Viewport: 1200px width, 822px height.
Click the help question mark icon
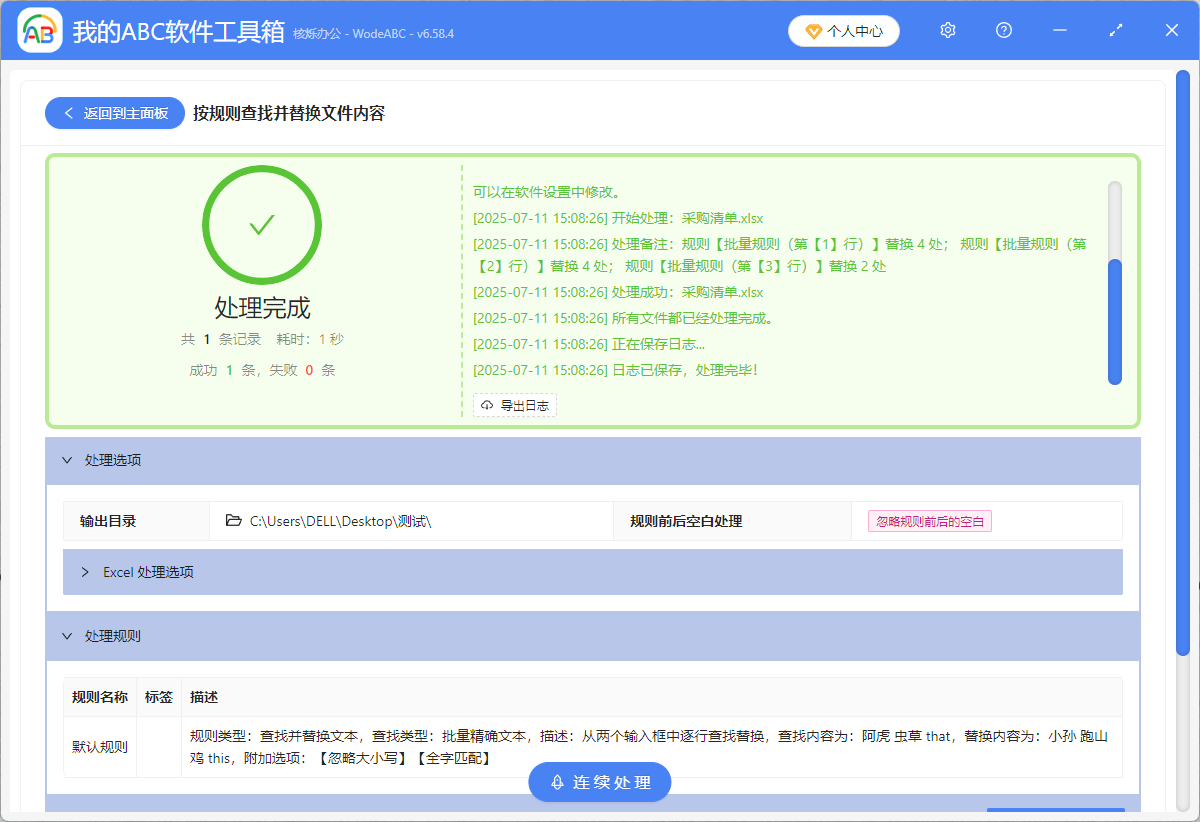1003,30
